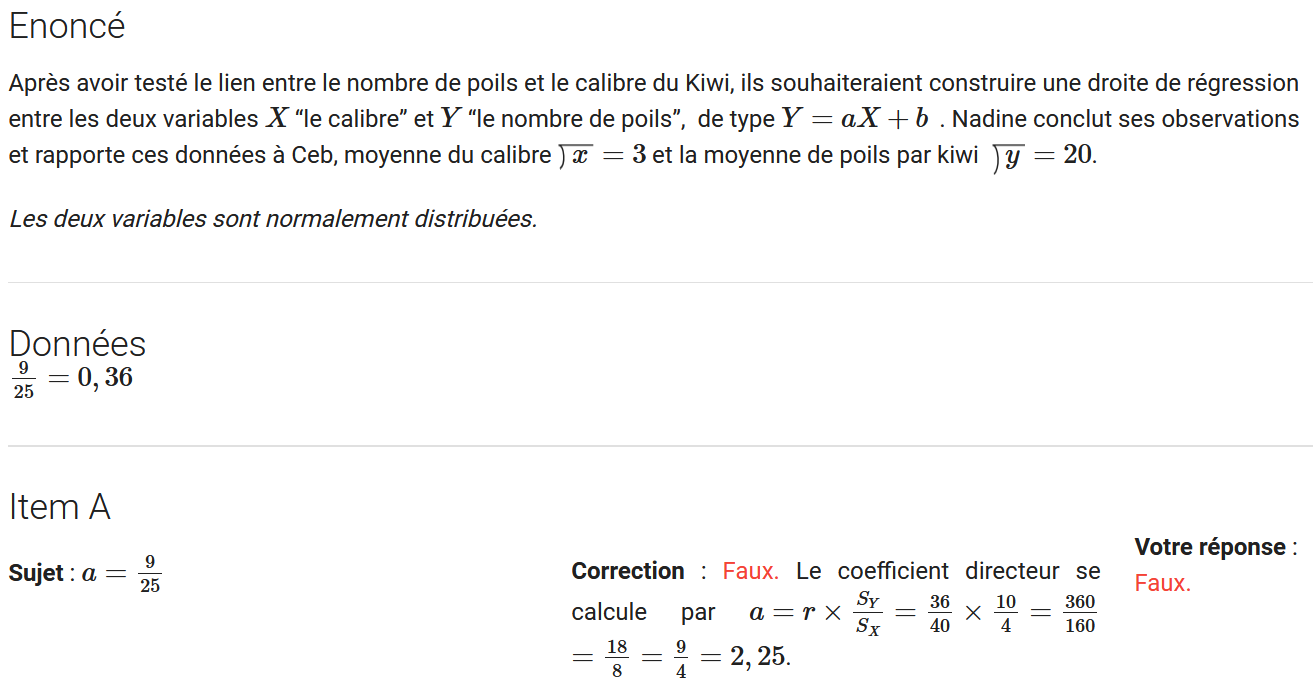Click the red Faux in the correction
Viewport: 1313px width, 695px height.
coord(750,571)
